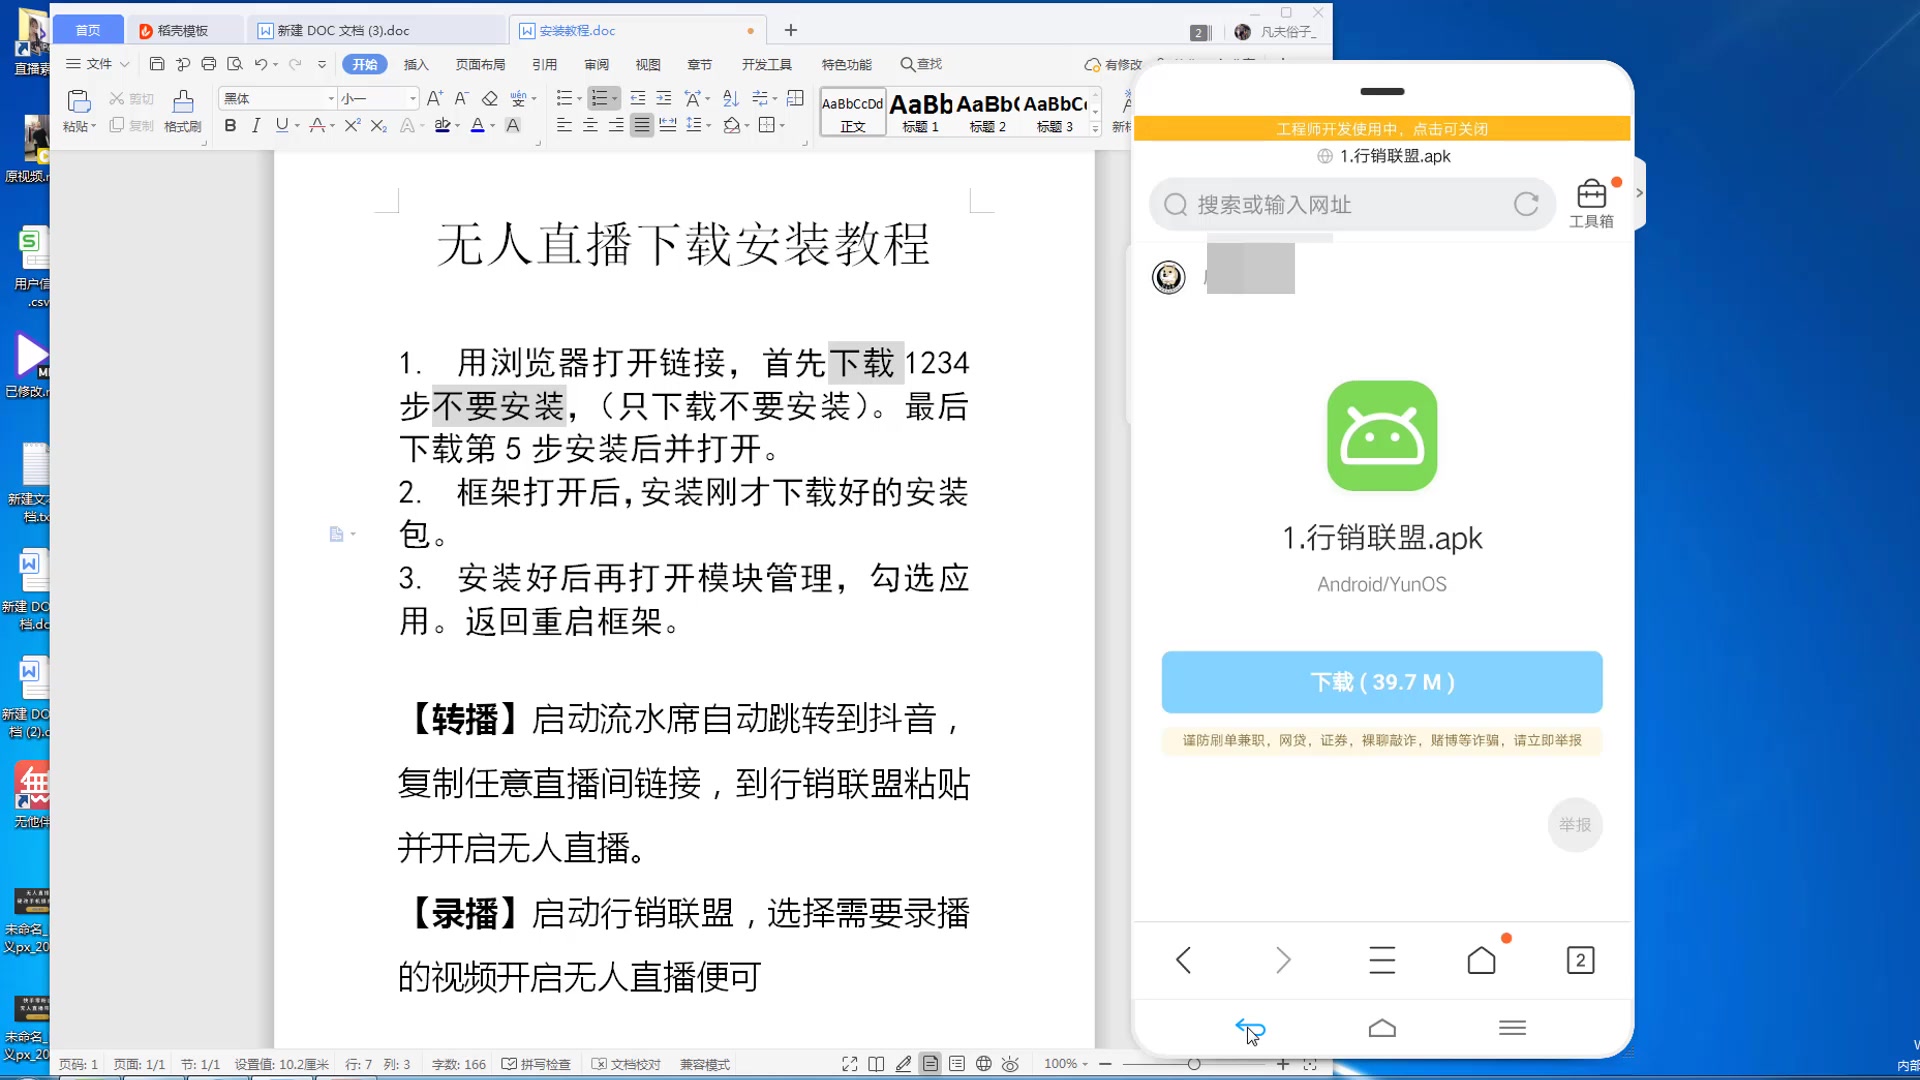Click the zoom slider handle

pos(1193,1064)
